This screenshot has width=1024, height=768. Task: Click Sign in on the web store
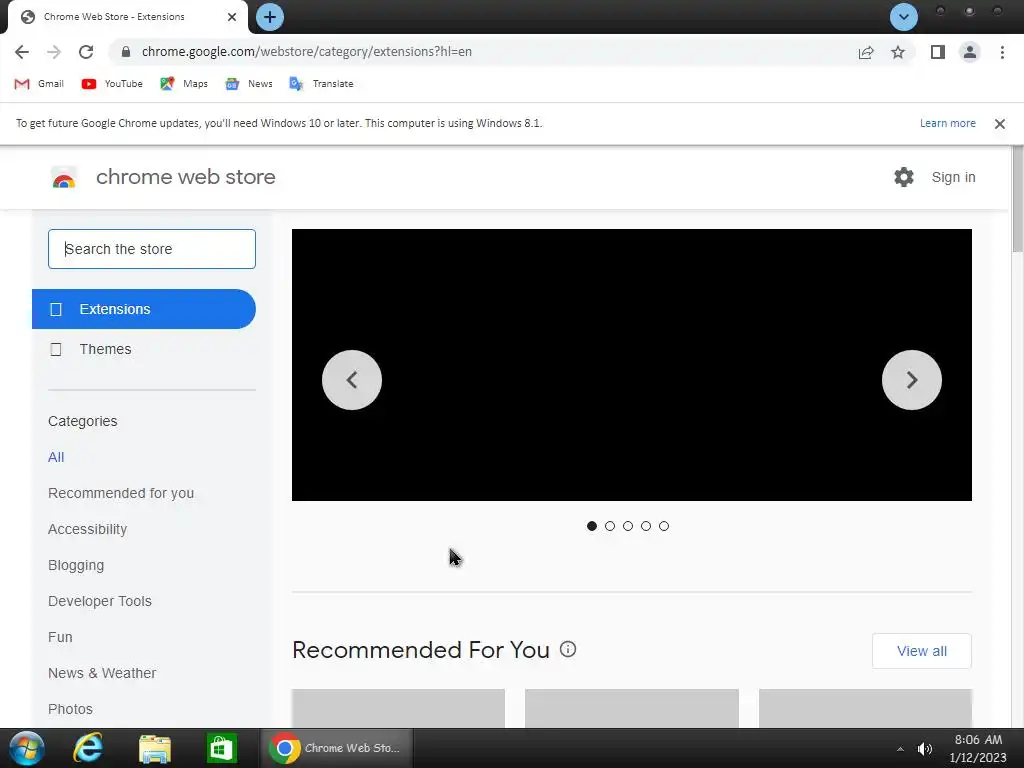pyautogui.click(x=953, y=177)
